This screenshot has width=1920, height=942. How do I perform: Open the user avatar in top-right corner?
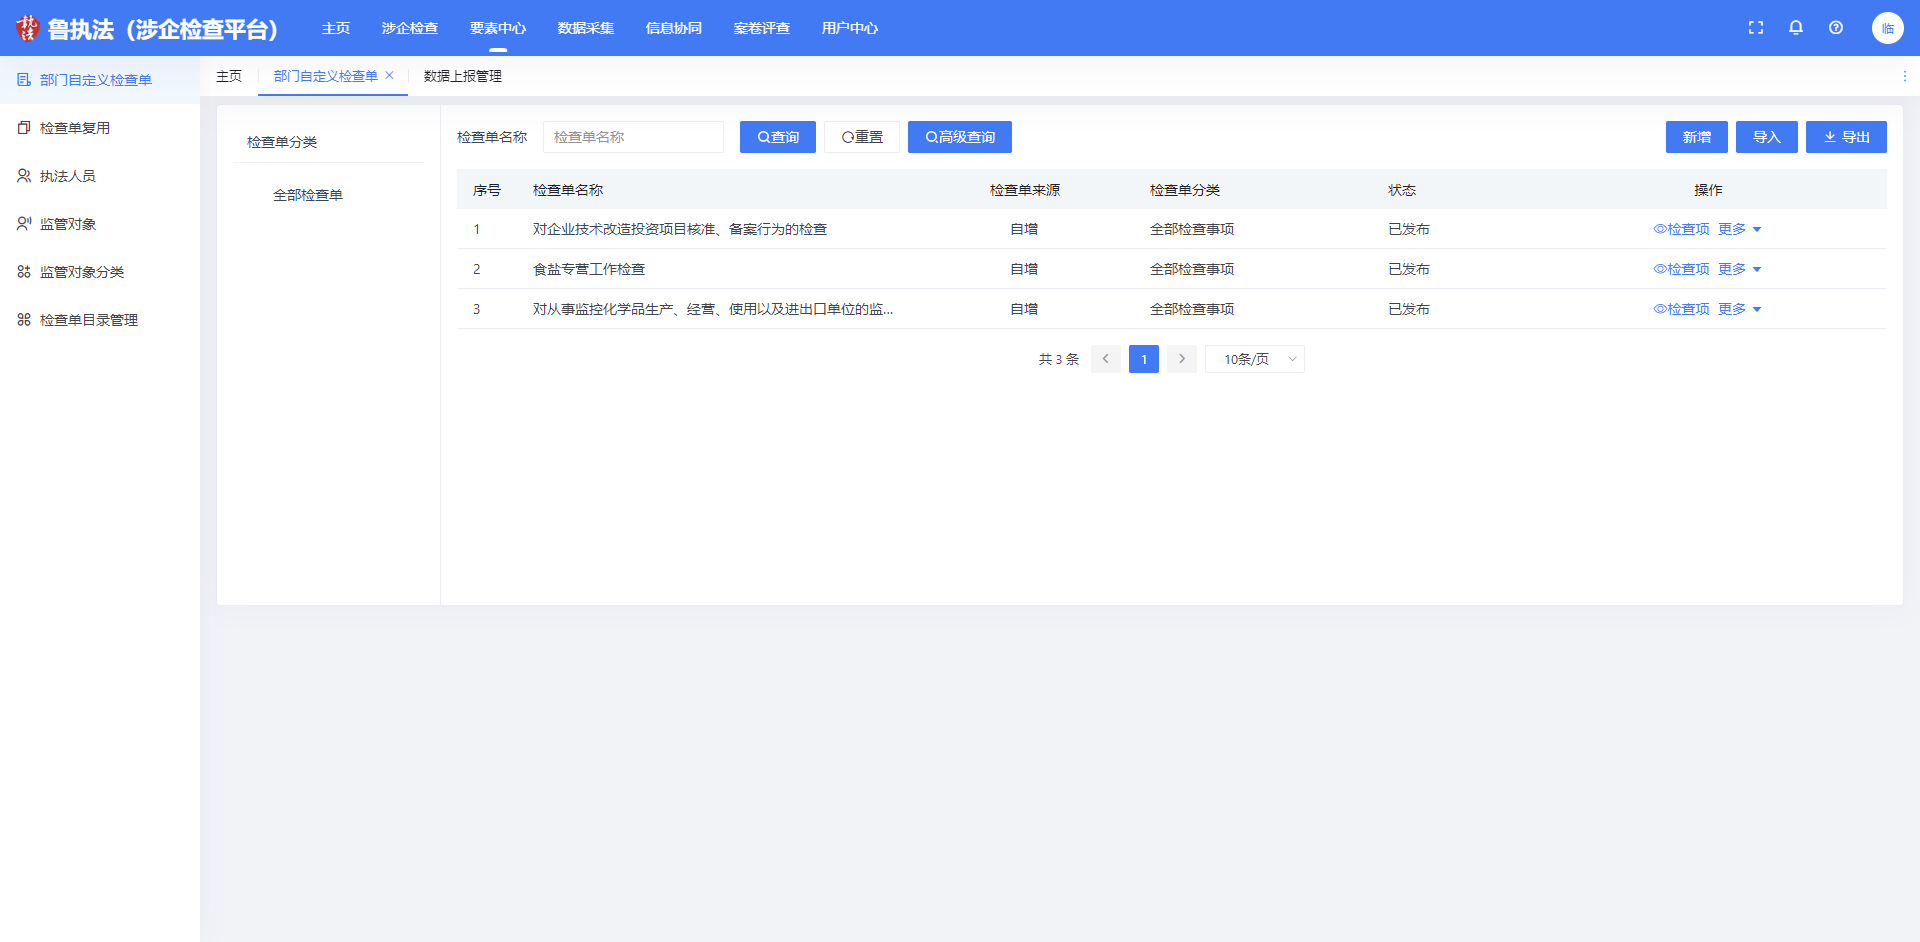click(1887, 28)
